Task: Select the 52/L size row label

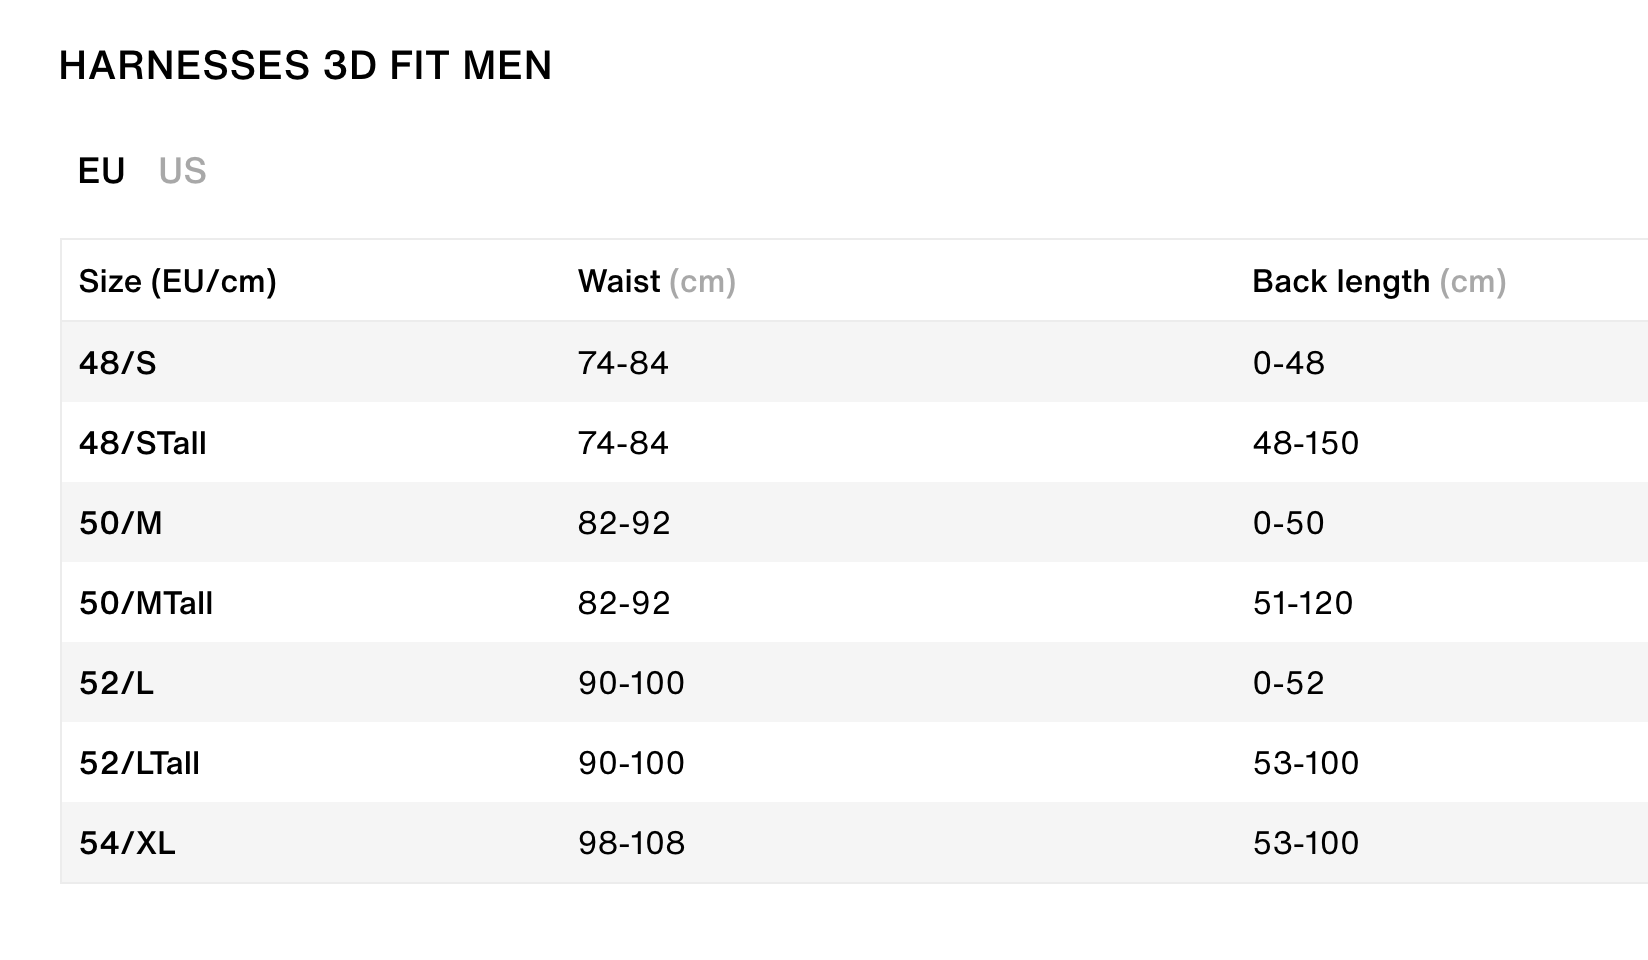Action: tap(116, 682)
